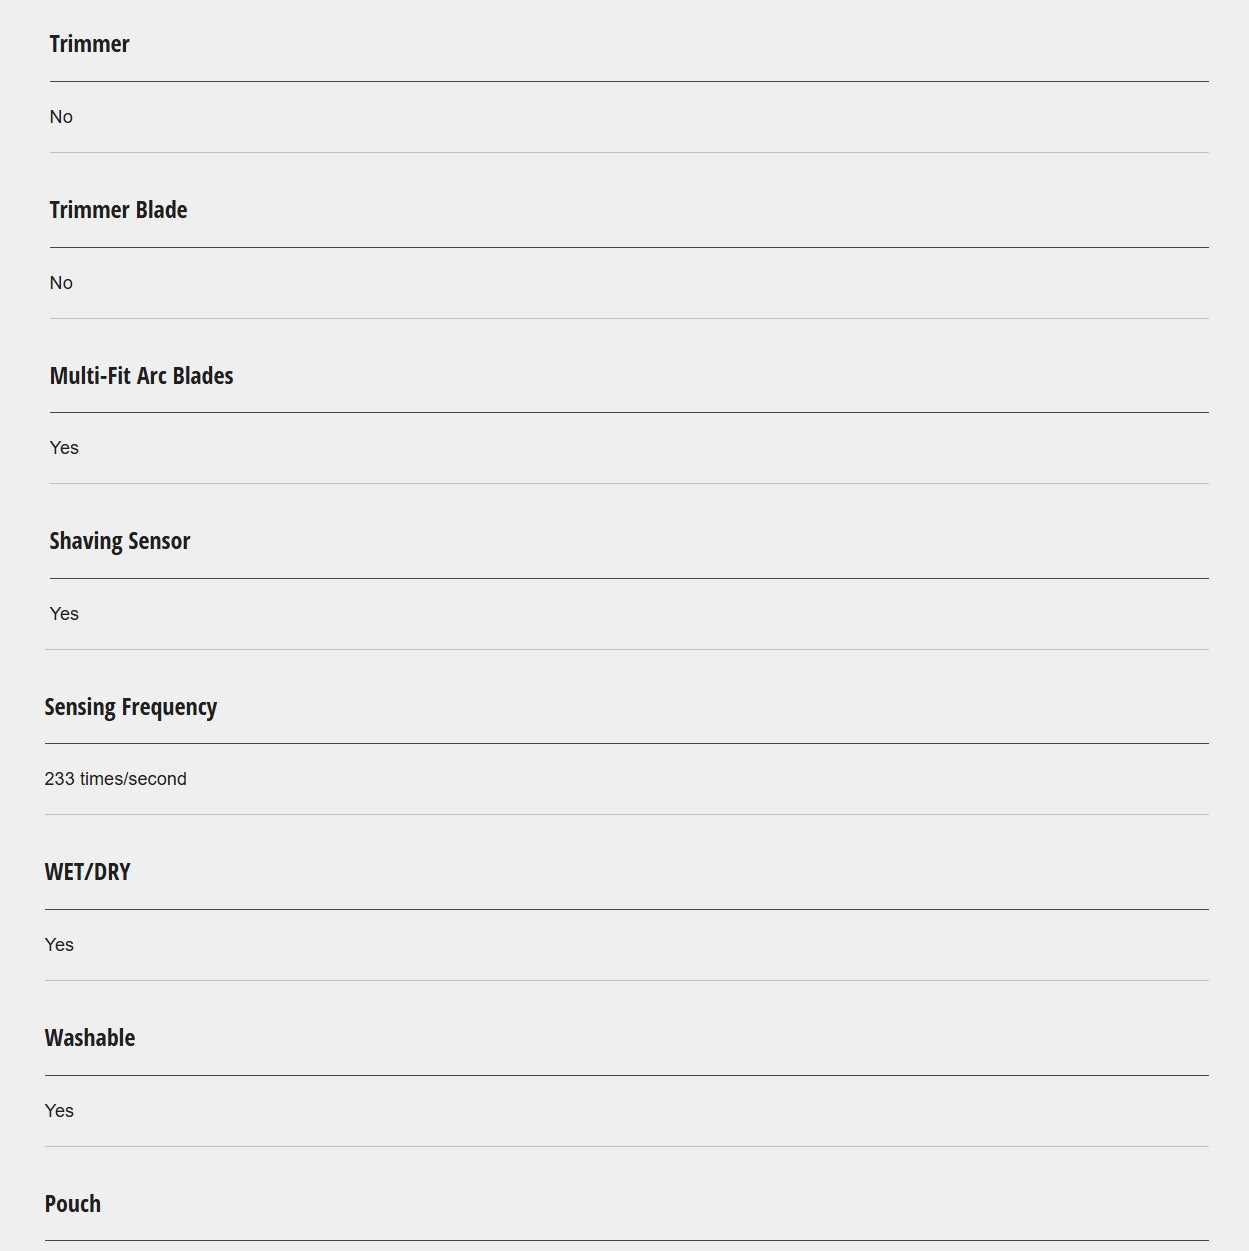The image size is (1249, 1251).
Task: Click the divider line beneath Shaving Sensor heading
Action: [x=629, y=579]
